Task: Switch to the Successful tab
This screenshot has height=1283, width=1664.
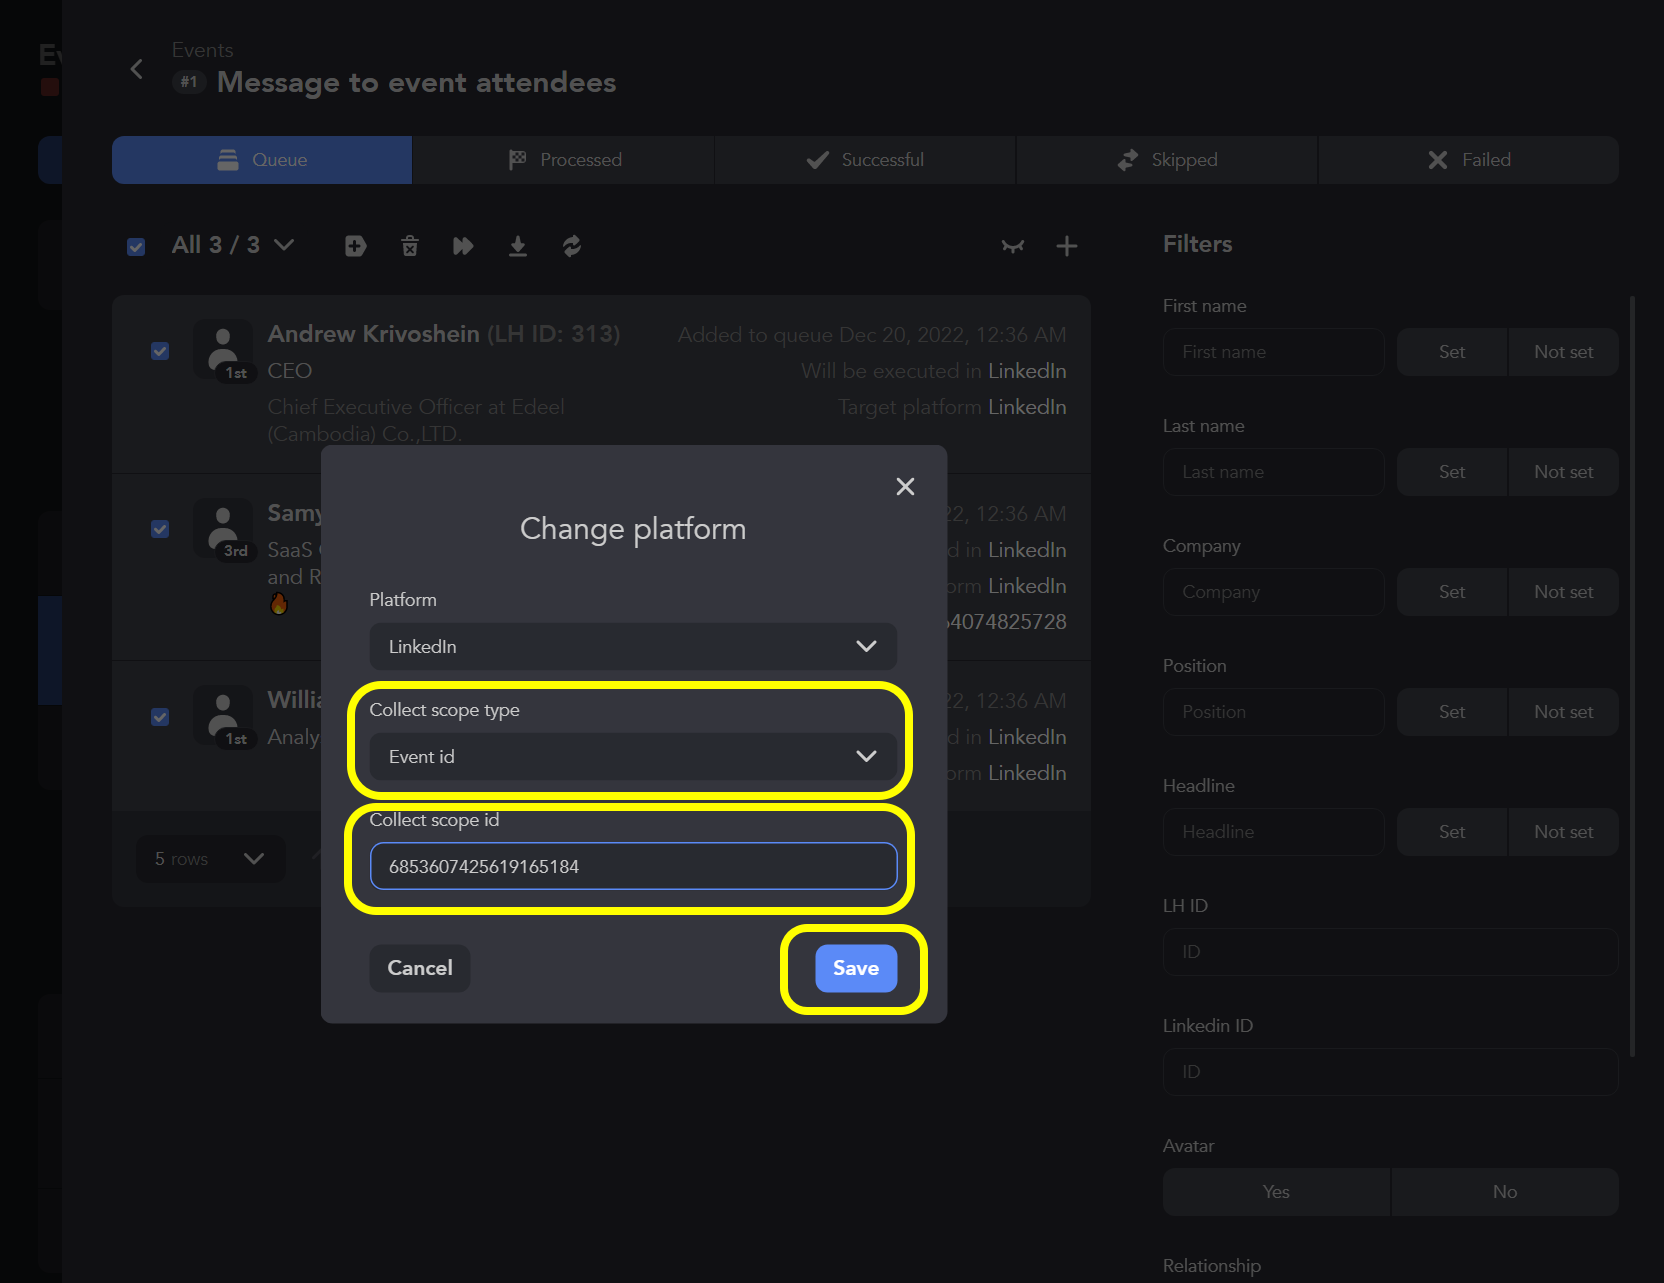Action: tap(865, 160)
